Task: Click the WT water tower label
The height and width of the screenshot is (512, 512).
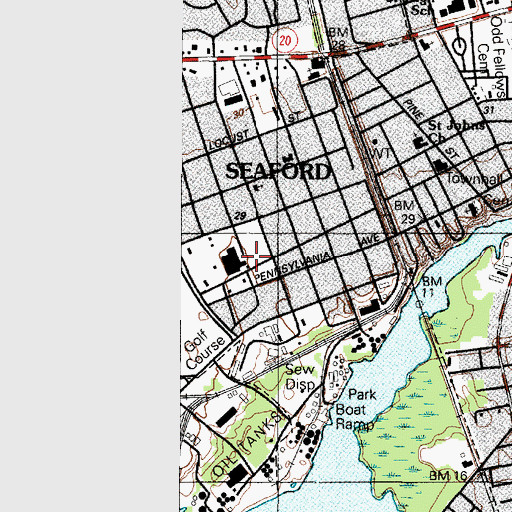Action: click(380, 153)
